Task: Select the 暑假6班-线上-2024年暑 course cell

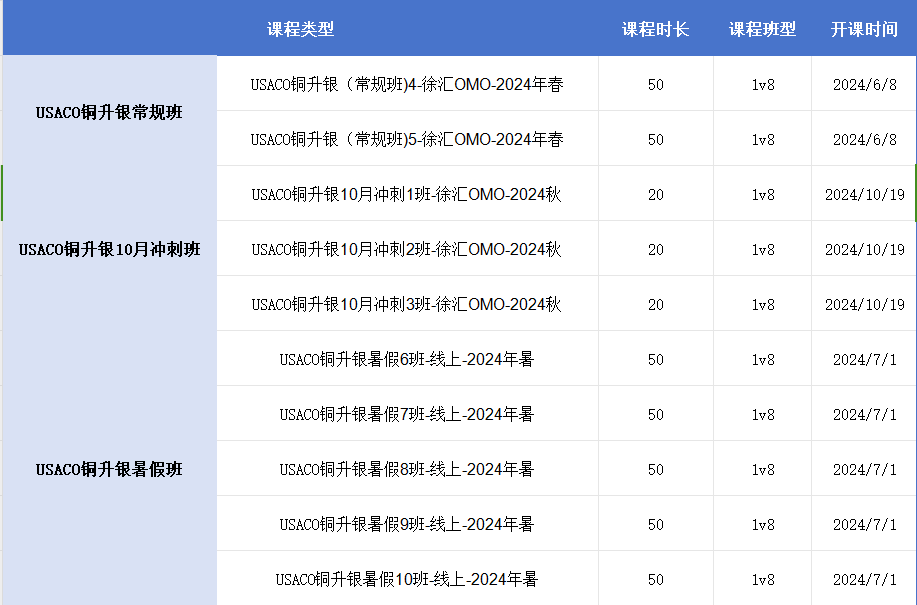Action: [407, 359]
